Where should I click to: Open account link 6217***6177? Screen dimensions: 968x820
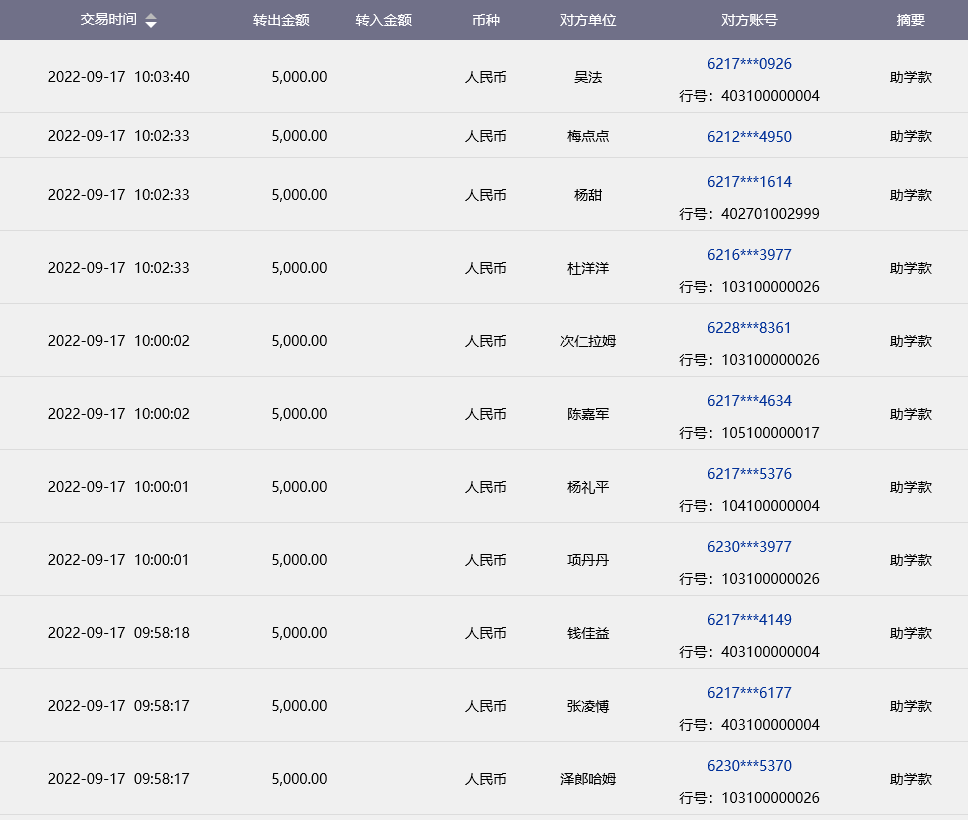[x=749, y=693]
